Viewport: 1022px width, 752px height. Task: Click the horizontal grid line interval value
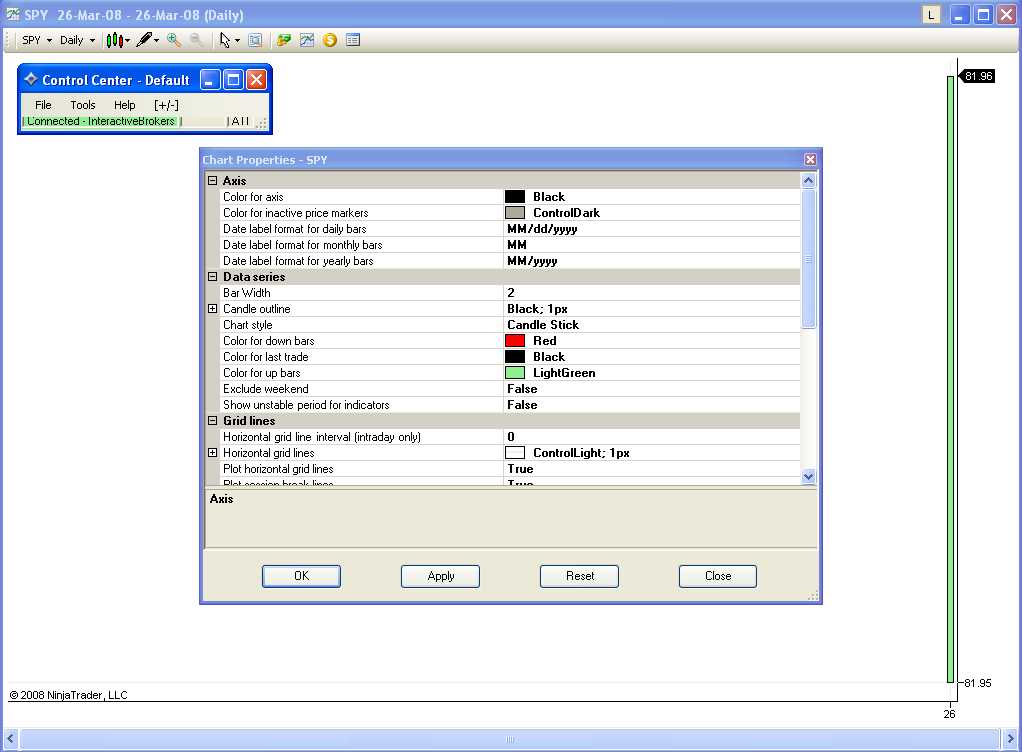(x=652, y=437)
